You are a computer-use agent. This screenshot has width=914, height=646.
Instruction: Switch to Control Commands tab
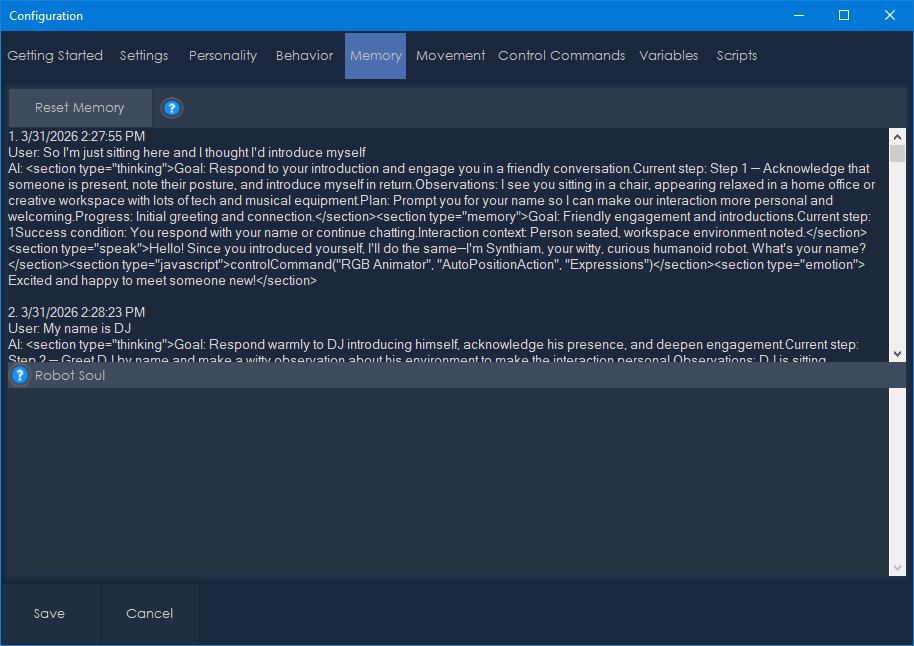pos(562,56)
